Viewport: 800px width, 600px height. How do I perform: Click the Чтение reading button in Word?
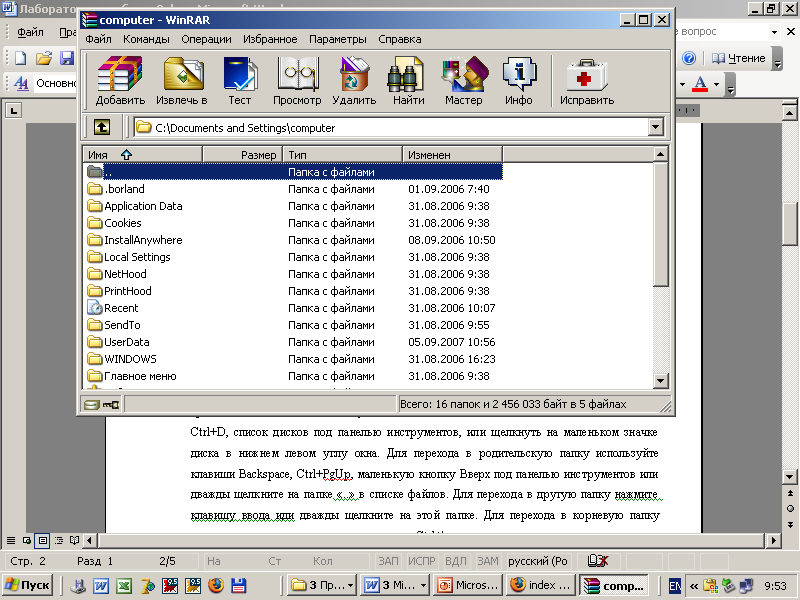(x=738, y=58)
